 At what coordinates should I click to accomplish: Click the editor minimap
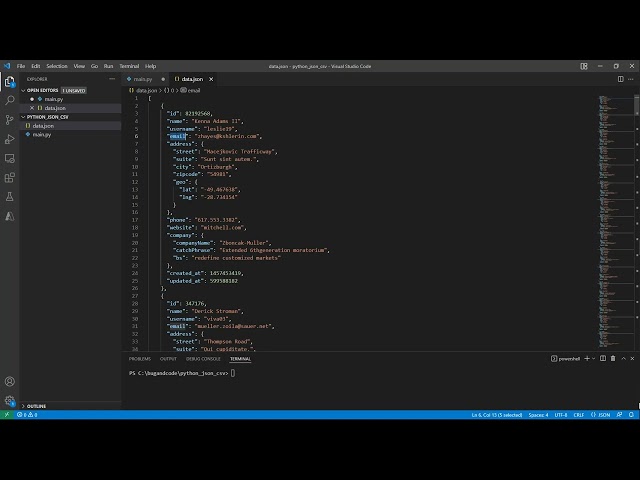(x=616, y=220)
